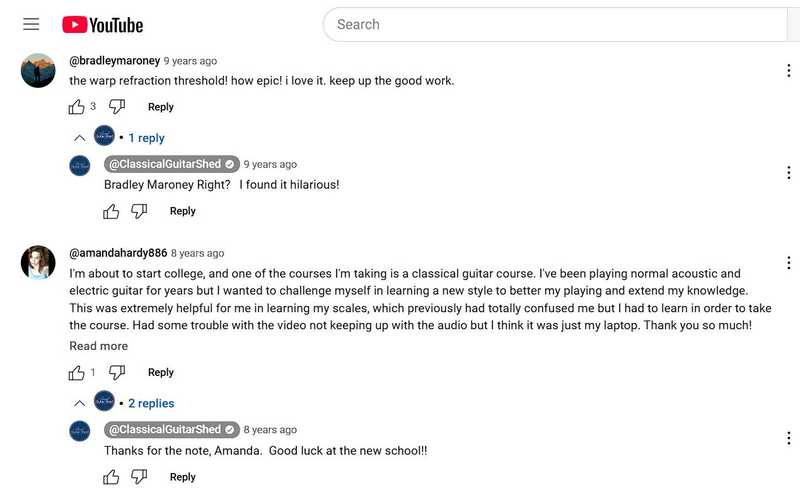The width and height of the screenshot is (800, 494).
Task: Open options menu for 'Good luck' reply
Action: tap(789, 438)
